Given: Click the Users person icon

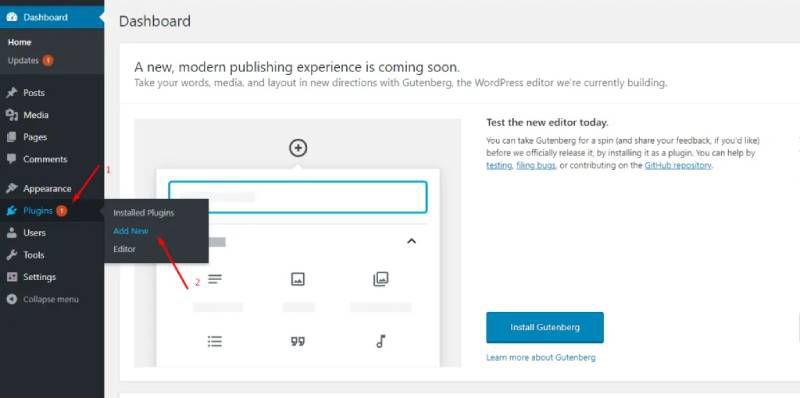Looking at the screenshot, I should click(x=12, y=233).
